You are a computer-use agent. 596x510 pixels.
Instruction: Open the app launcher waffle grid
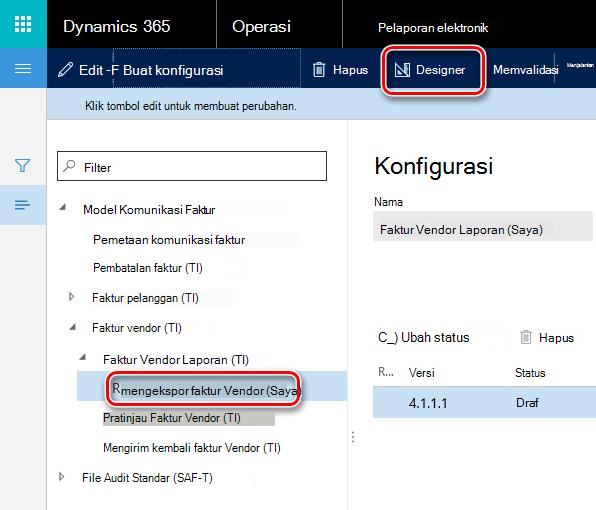pos(23,24)
